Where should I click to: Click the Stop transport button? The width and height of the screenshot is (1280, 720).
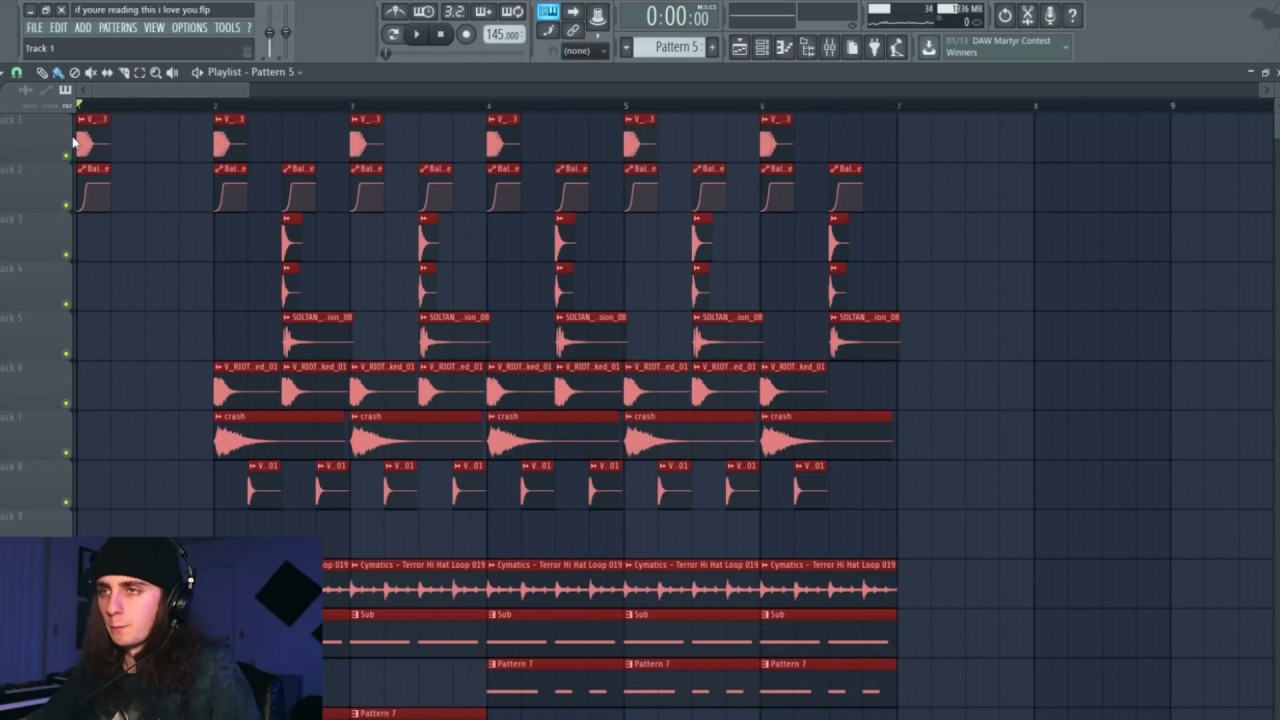(x=440, y=34)
